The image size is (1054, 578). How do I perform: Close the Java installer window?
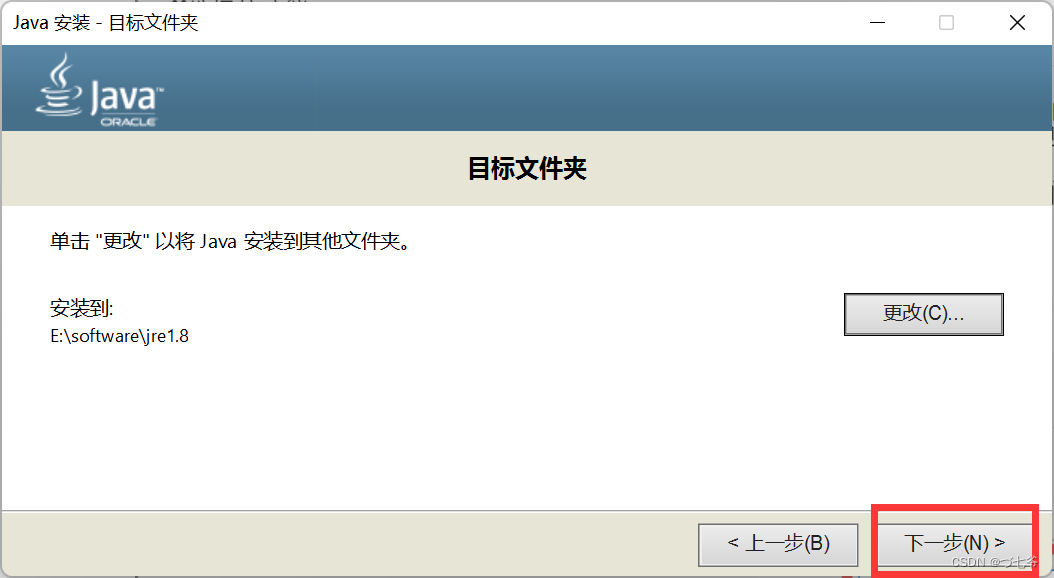[1017, 23]
